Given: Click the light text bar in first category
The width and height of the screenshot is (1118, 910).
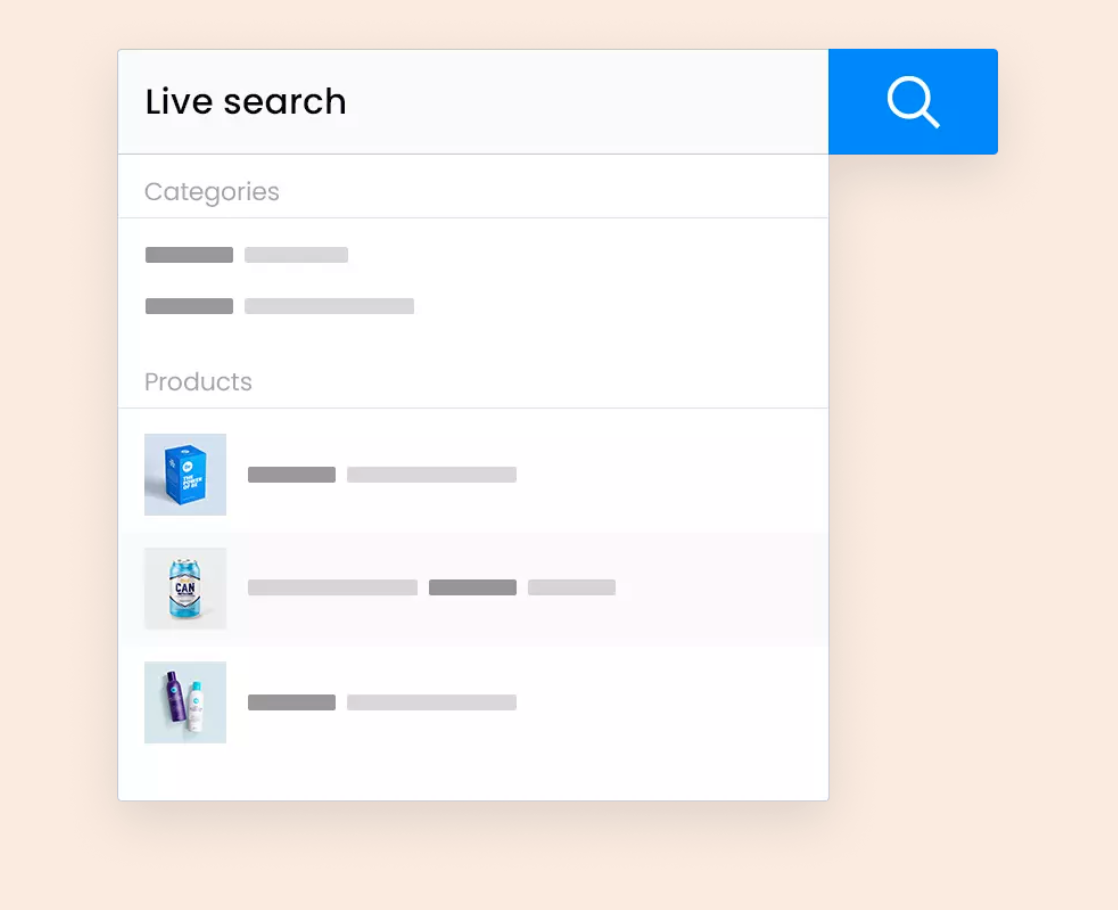Looking at the screenshot, I should pyautogui.click(x=296, y=255).
